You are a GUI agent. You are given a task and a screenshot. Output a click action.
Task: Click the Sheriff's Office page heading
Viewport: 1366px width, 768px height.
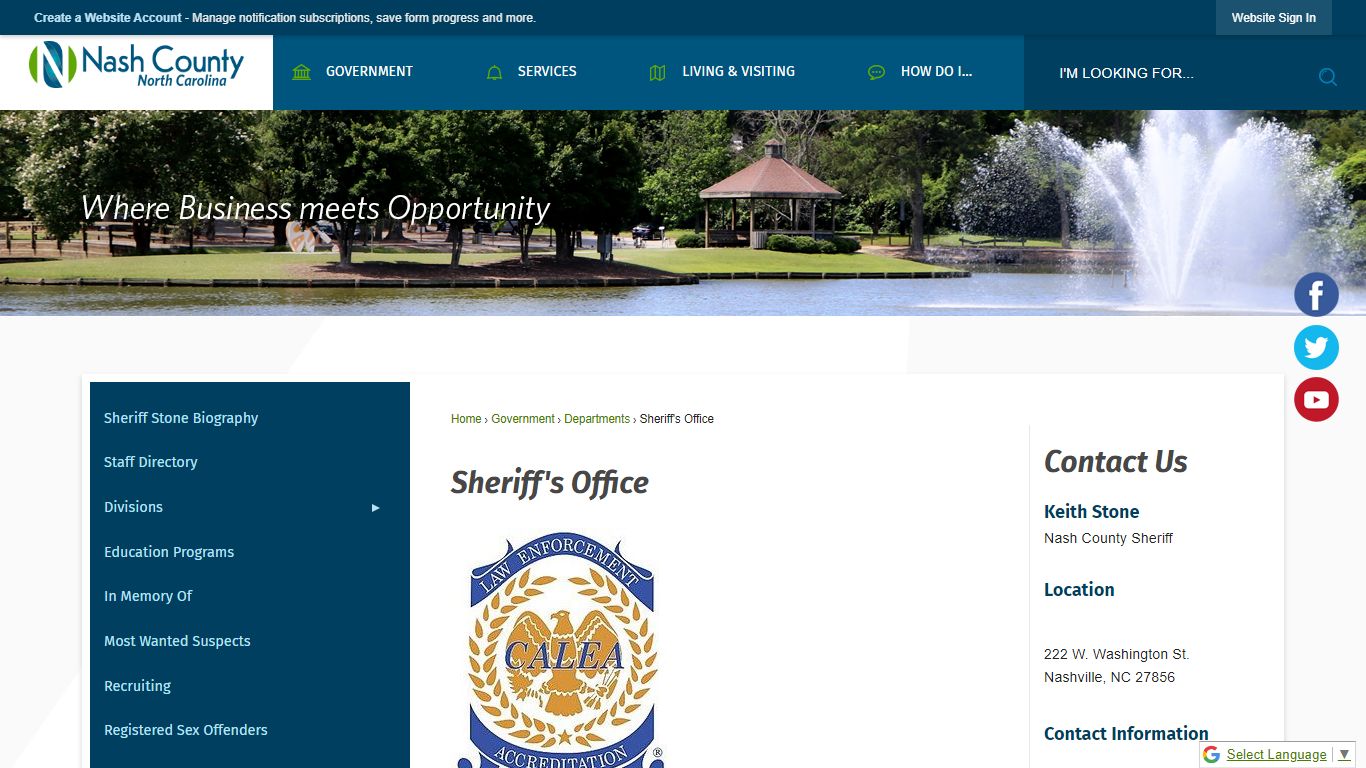[549, 482]
